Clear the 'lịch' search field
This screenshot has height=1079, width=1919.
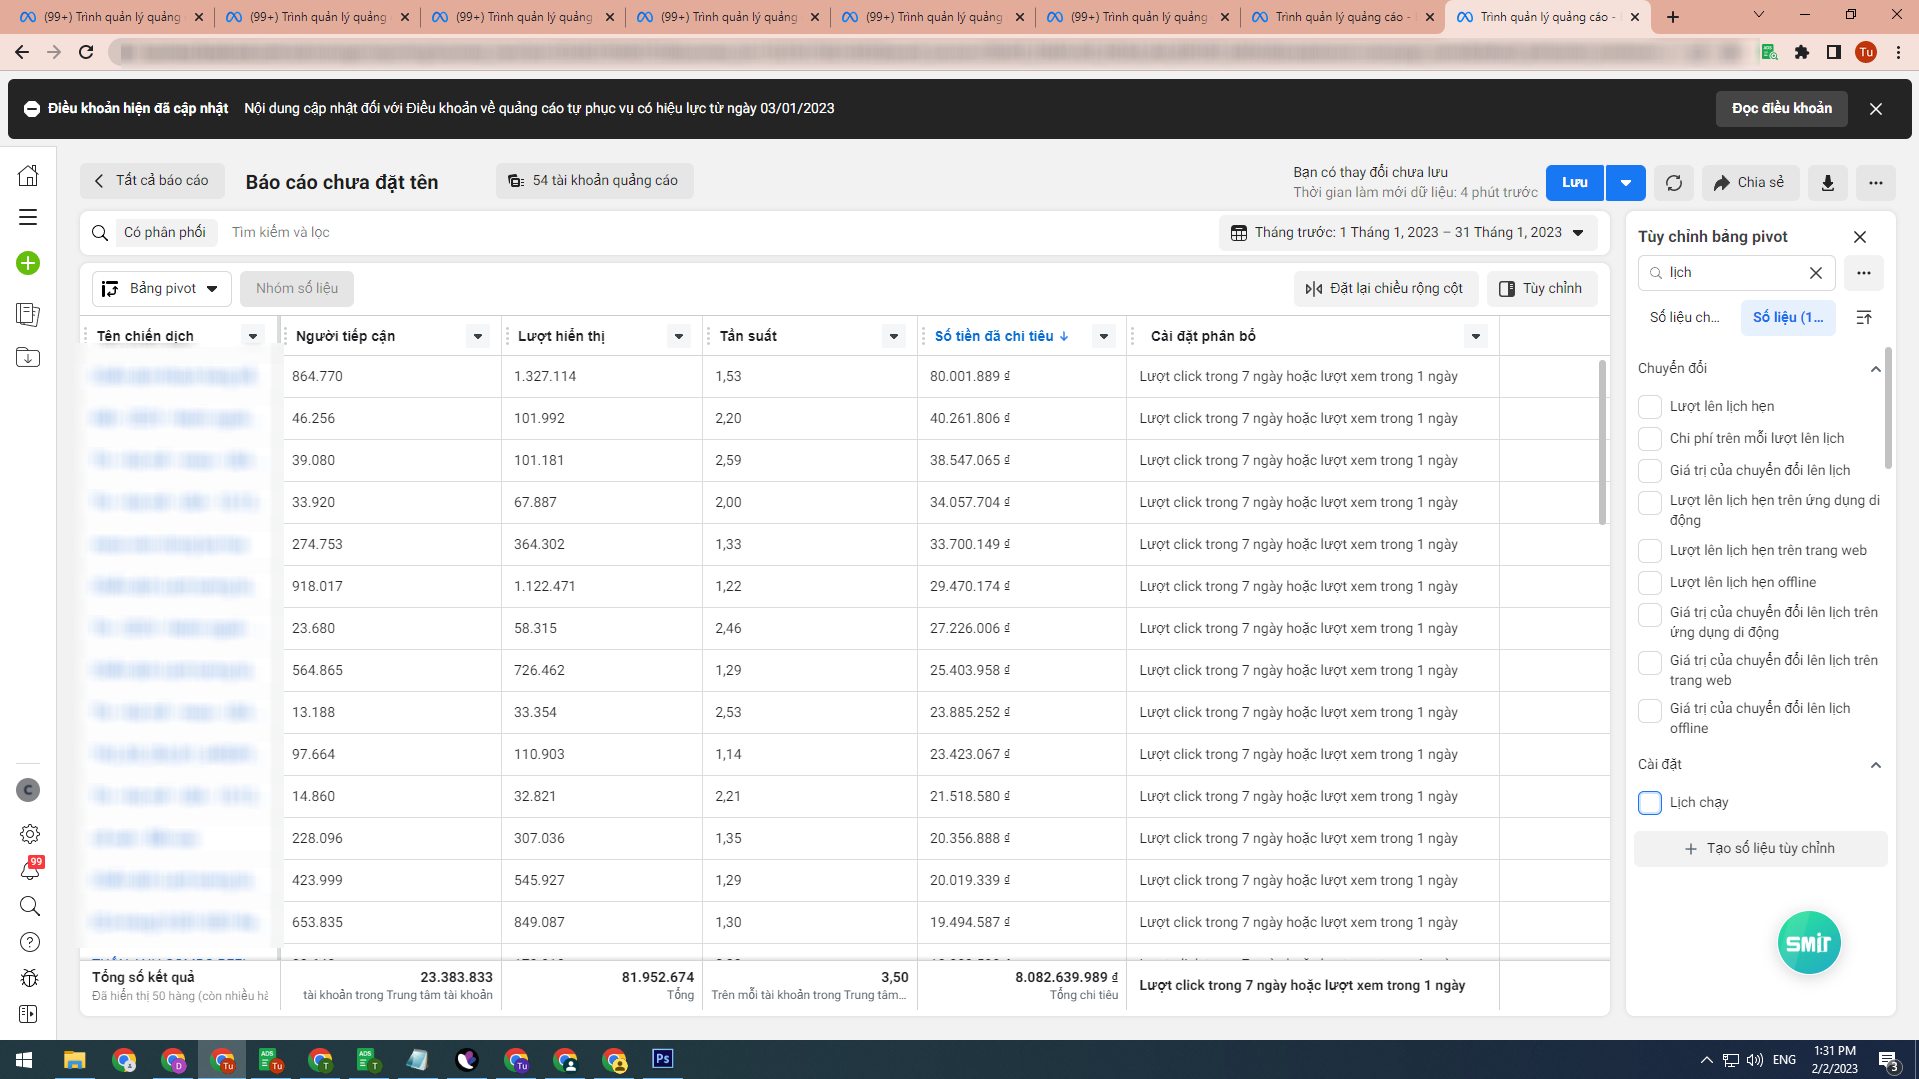click(1816, 273)
